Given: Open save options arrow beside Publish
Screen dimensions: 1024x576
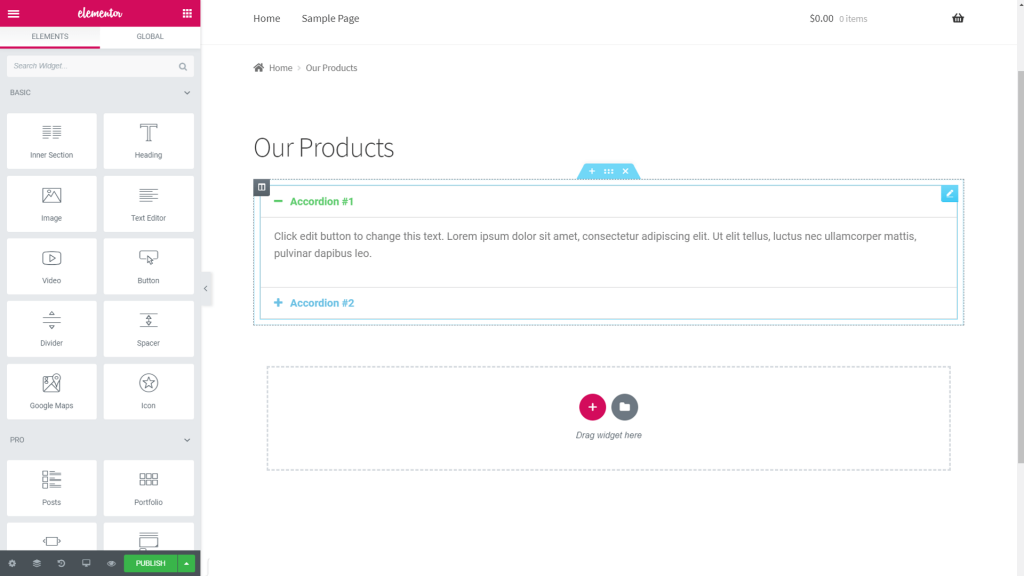Looking at the screenshot, I should (186, 564).
